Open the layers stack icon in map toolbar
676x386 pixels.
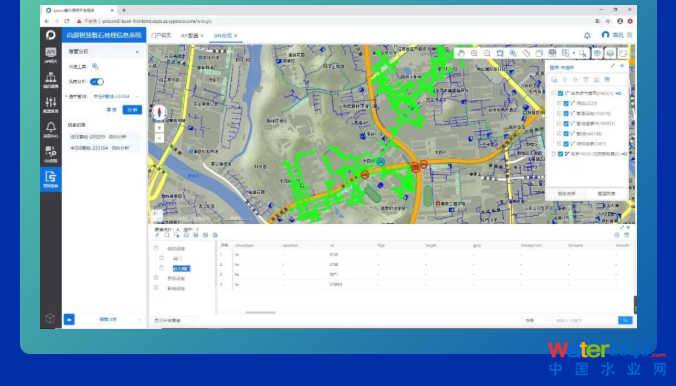click(610, 53)
